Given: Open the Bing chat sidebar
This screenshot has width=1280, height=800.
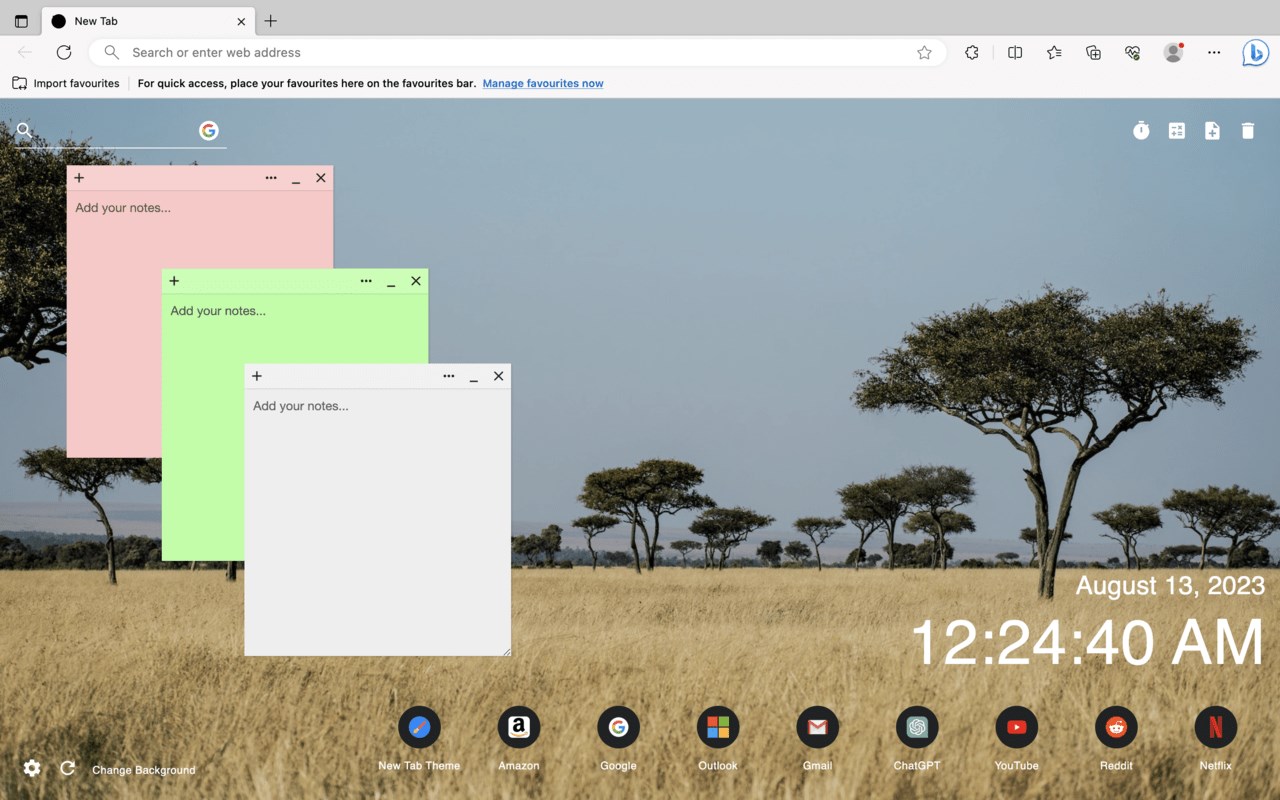Looking at the screenshot, I should click(1255, 53).
